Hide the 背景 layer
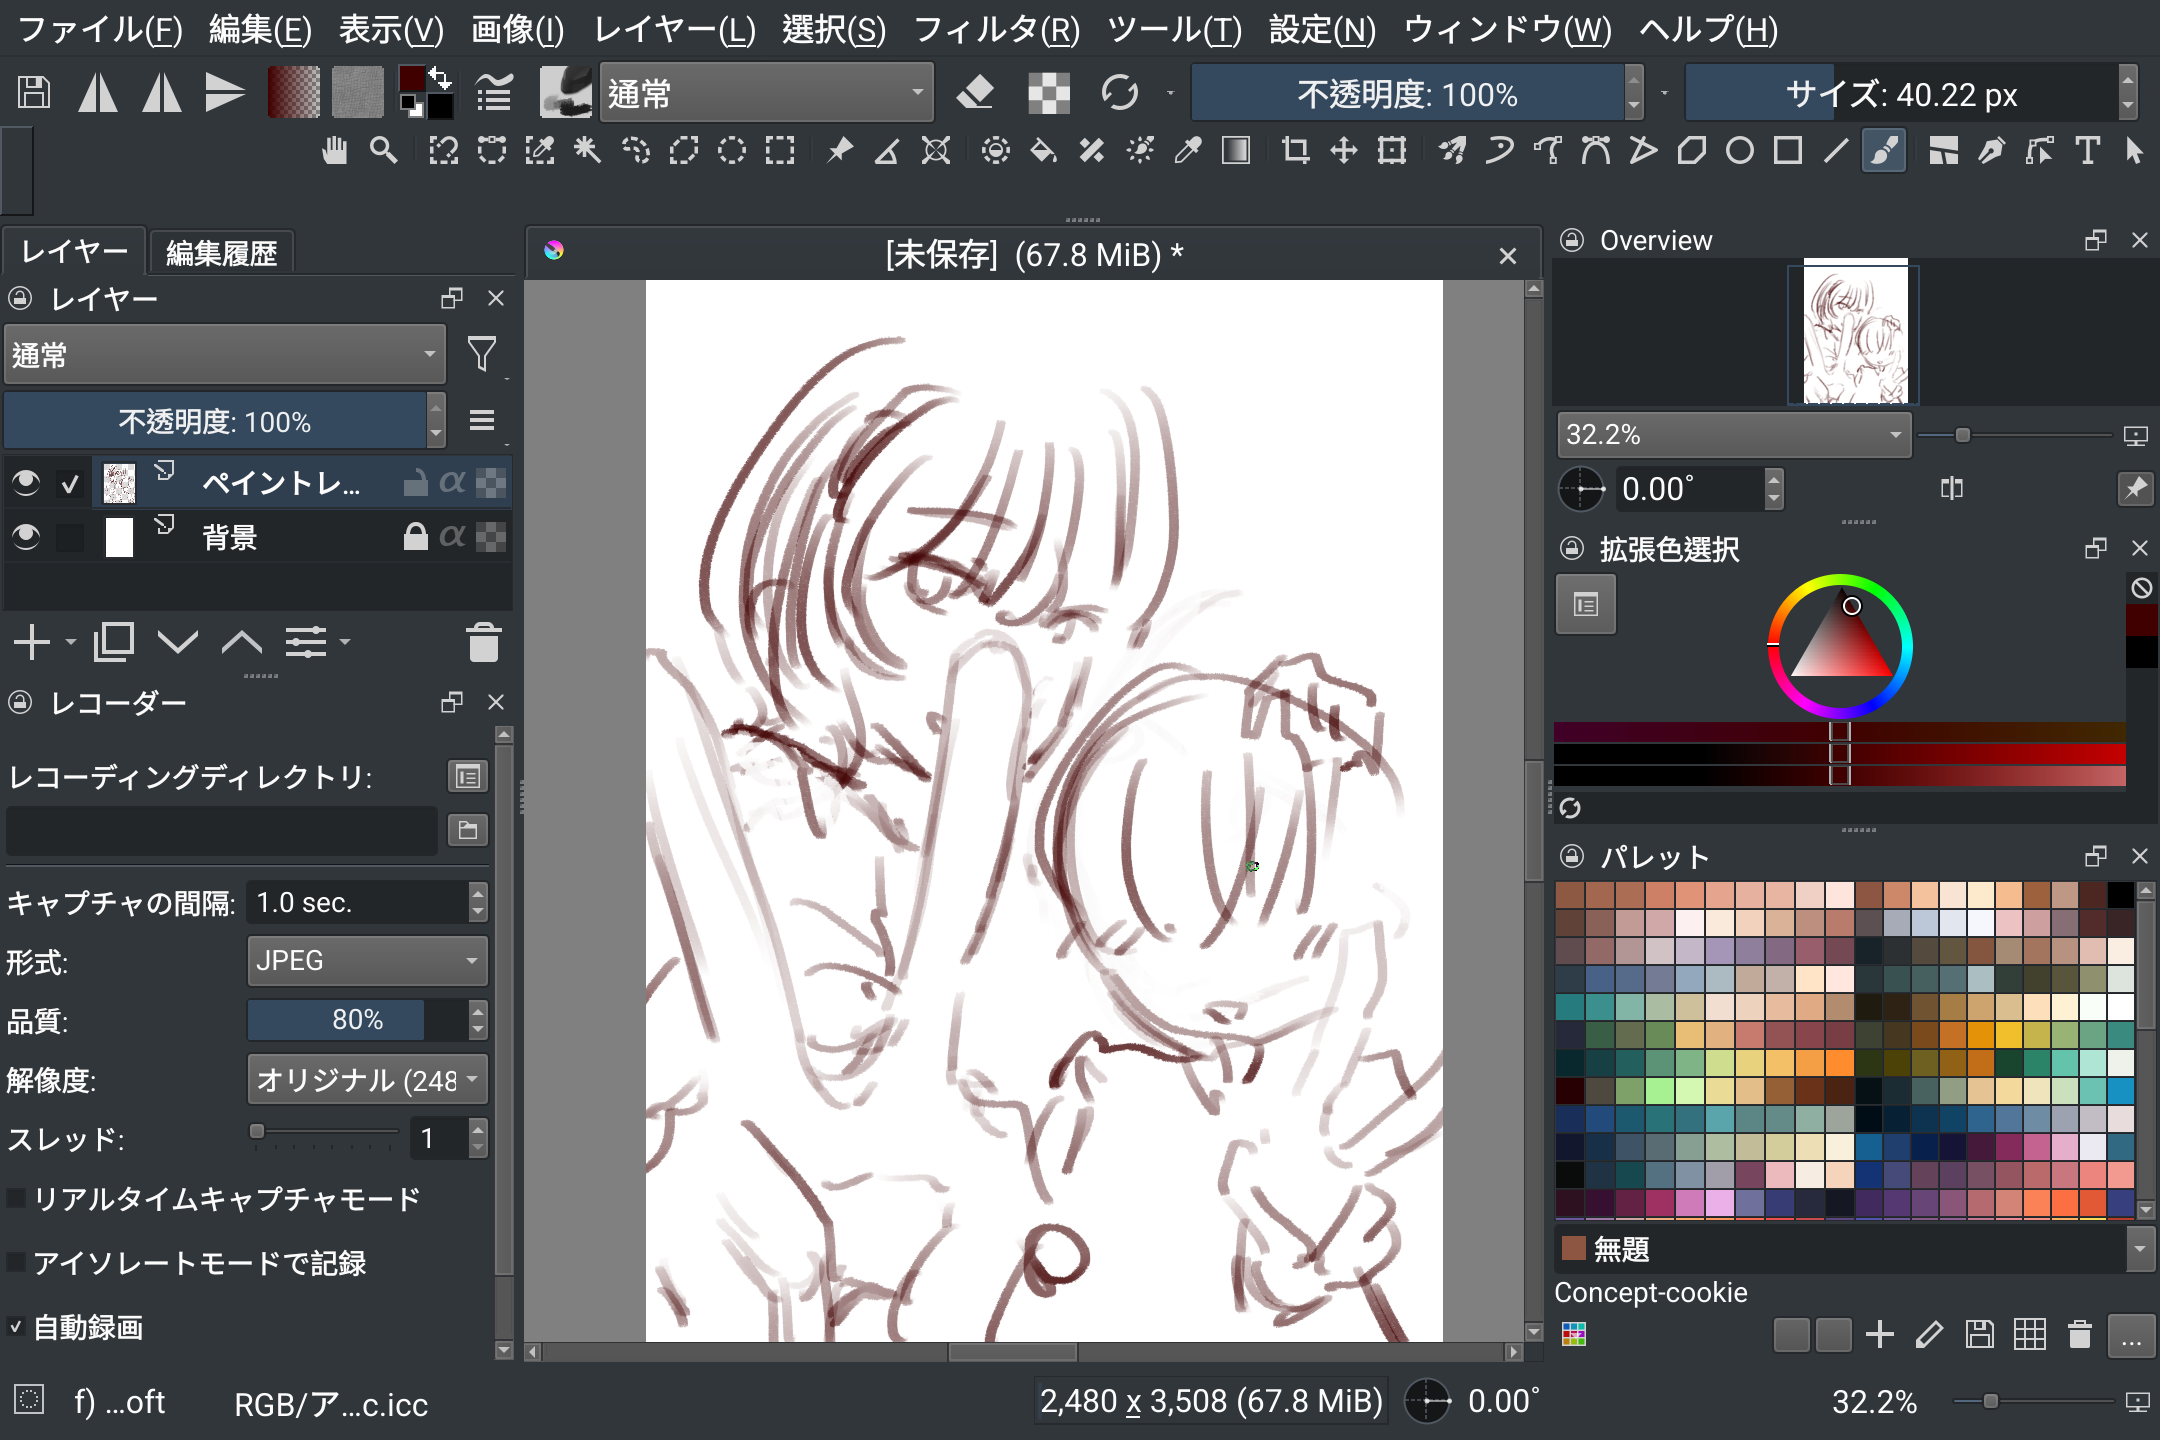The width and height of the screenshot is (2160, 1440). [x=26, y=537]
